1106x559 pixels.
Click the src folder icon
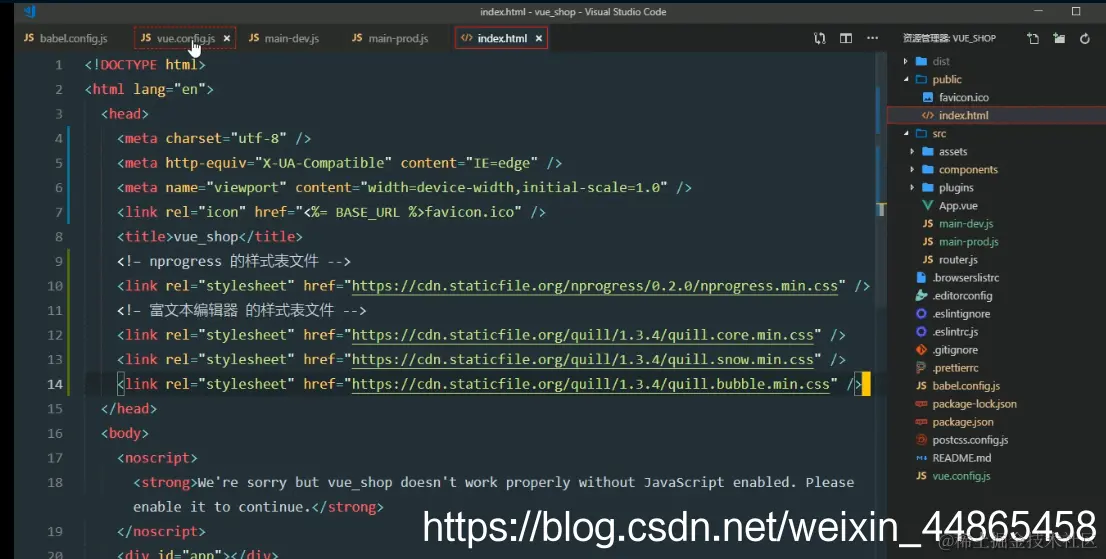[921, 133]
